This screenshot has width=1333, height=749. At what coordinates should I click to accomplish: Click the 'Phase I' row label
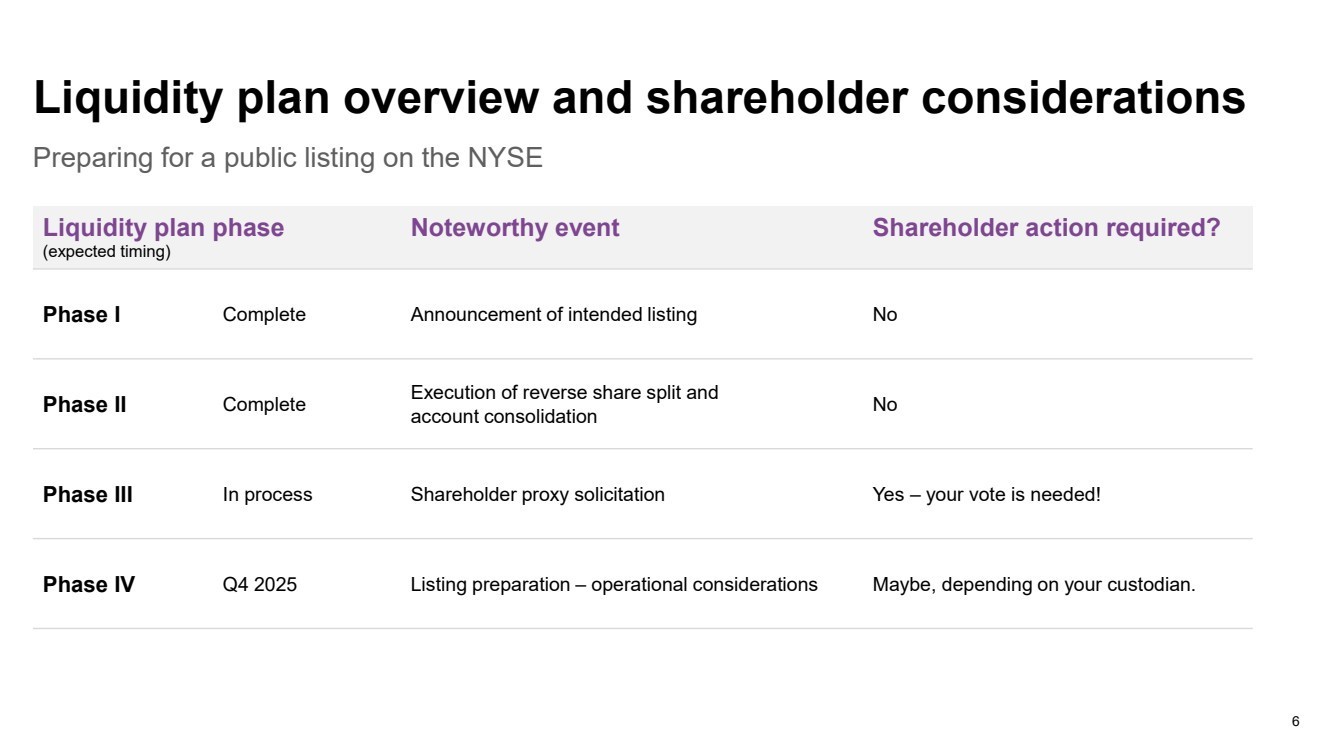point(82,315)
